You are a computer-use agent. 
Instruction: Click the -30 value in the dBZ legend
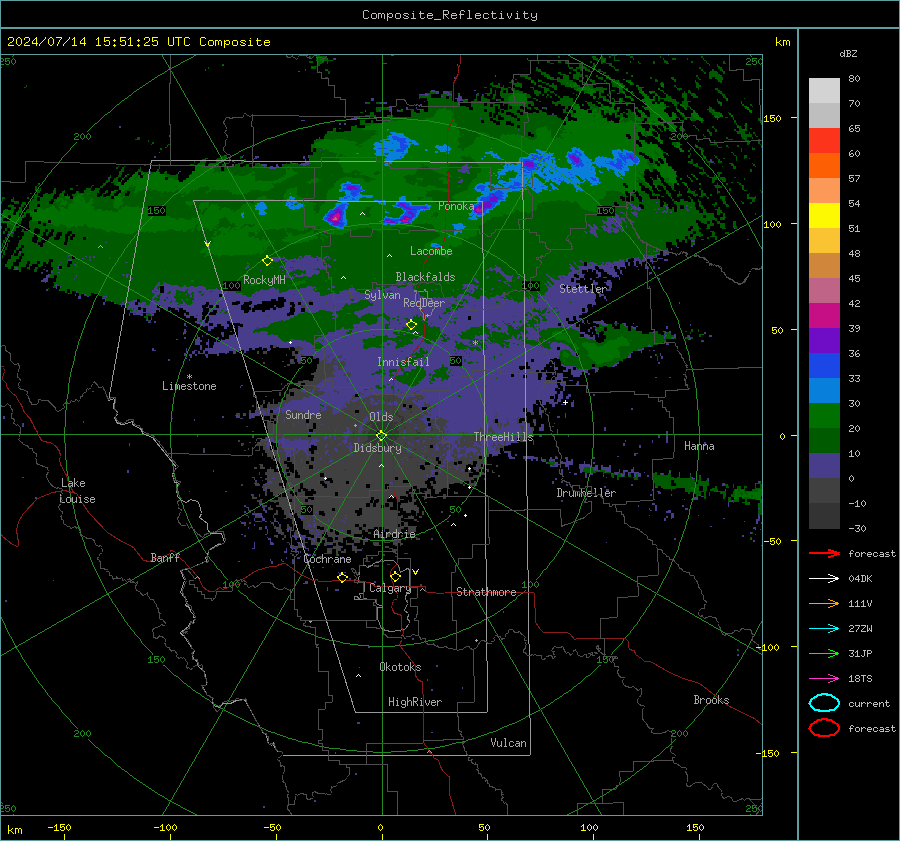(857, 528)
